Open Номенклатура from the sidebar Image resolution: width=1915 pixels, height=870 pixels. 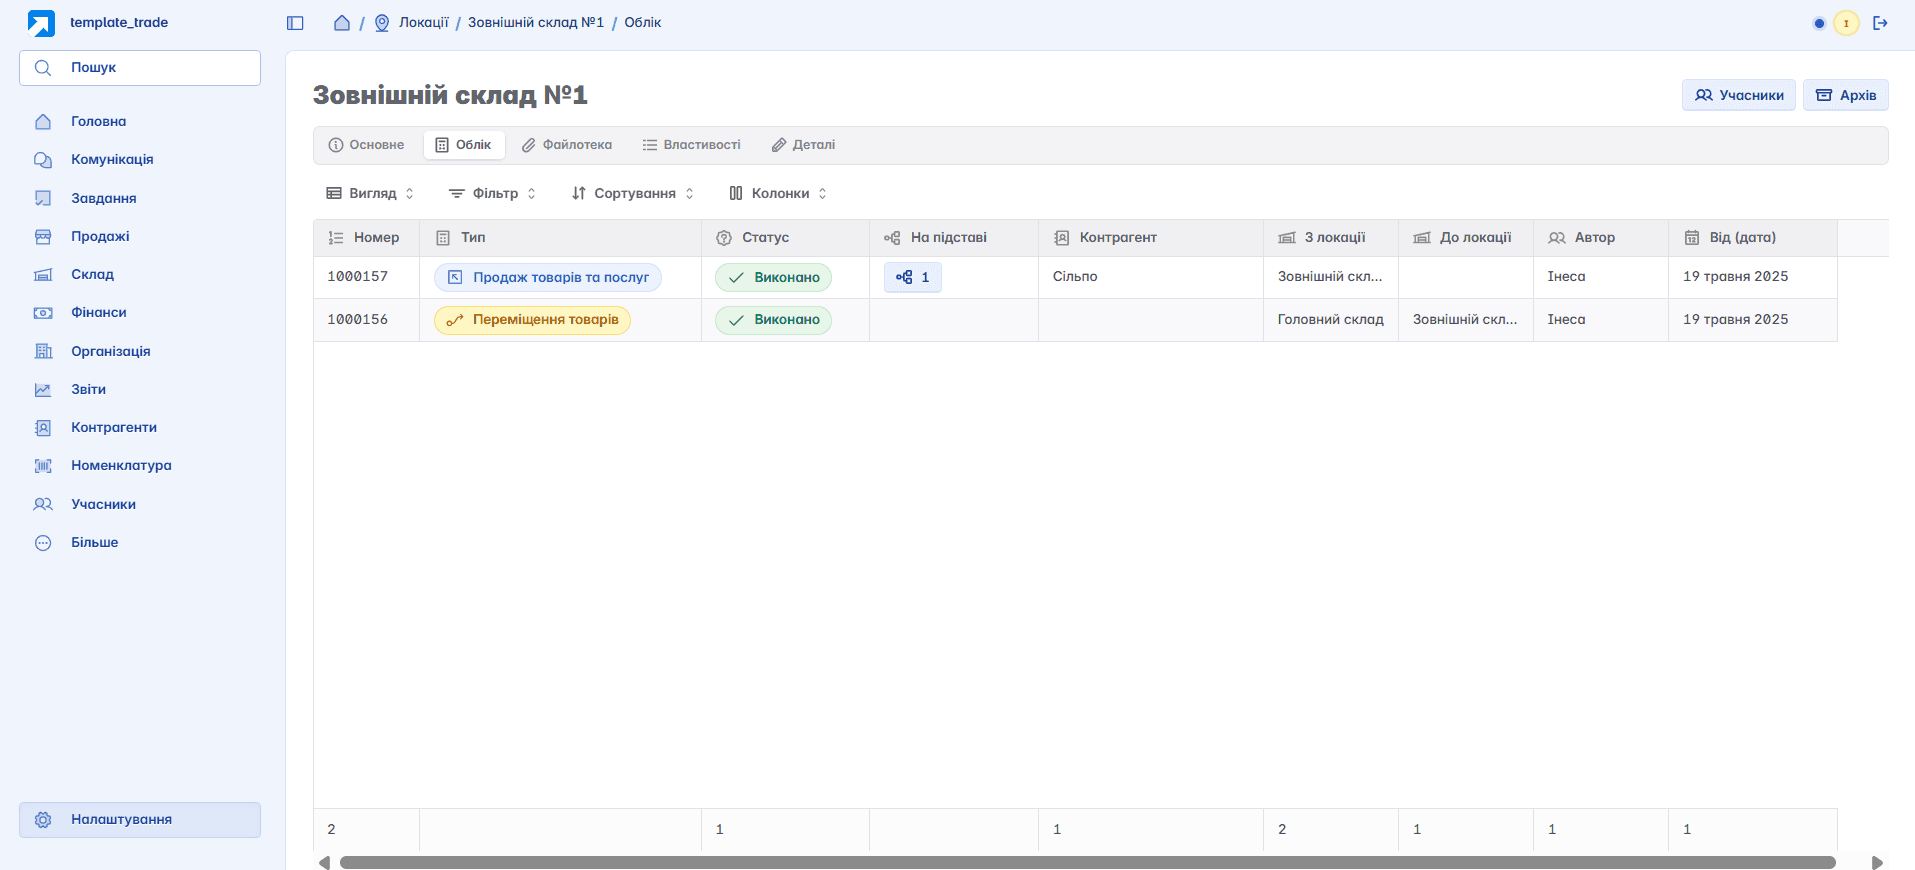pos(140,466)
